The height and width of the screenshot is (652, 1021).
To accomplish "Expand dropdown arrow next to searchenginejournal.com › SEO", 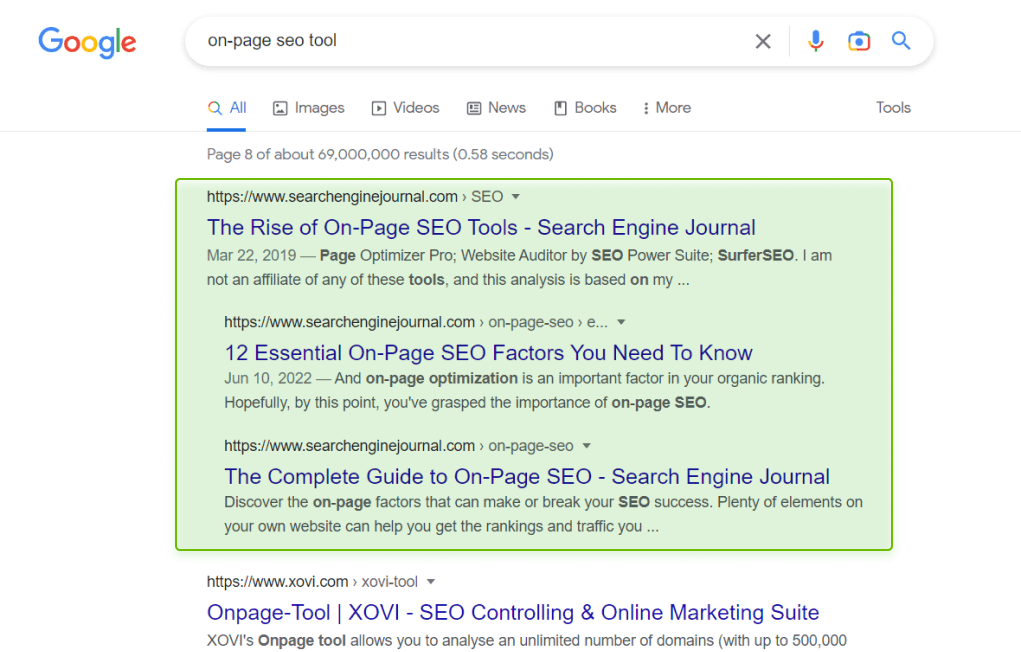I will [516, 197].
